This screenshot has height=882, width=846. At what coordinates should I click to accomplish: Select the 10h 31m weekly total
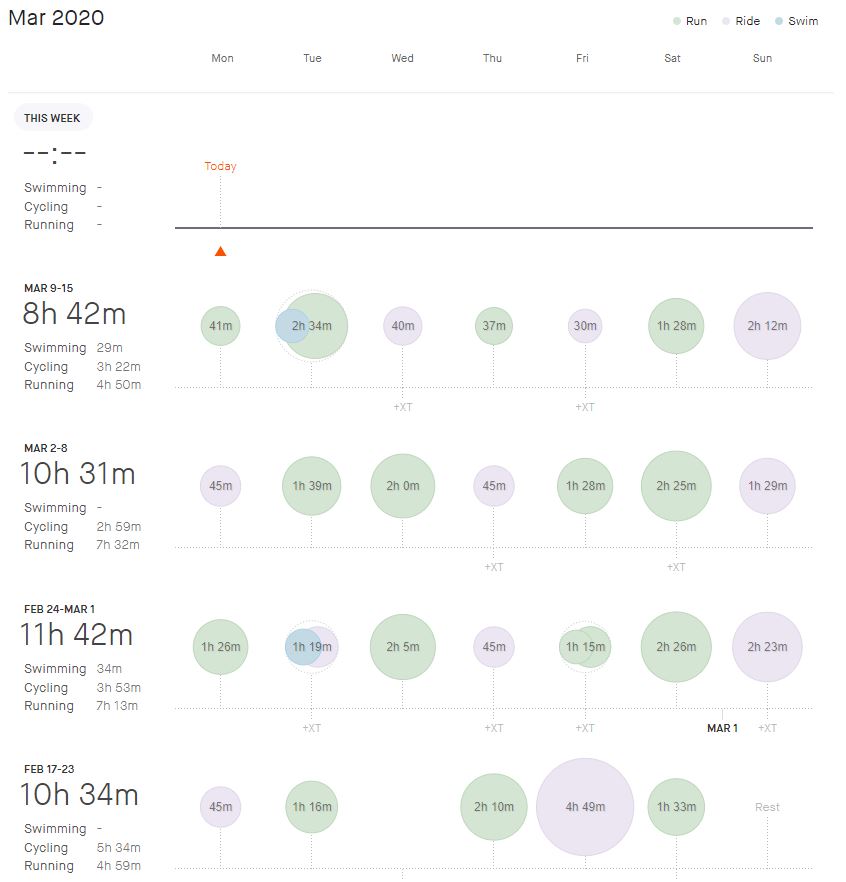tap(78, 474)
